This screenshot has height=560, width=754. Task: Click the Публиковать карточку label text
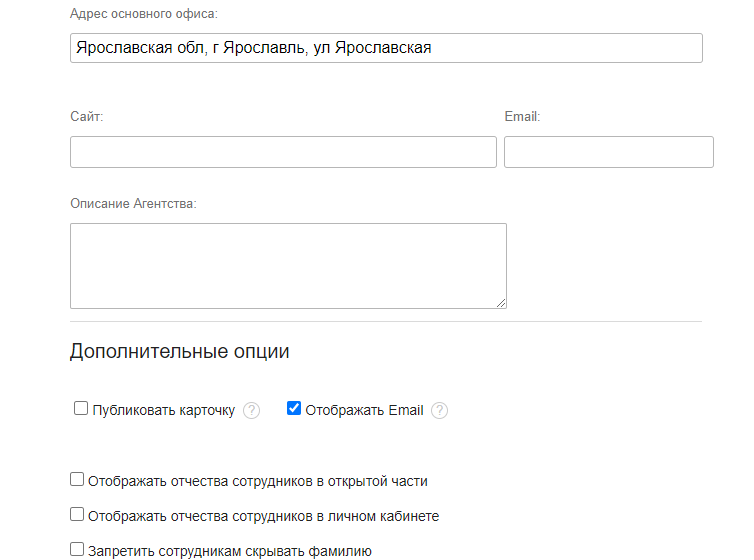click(164, 410)
